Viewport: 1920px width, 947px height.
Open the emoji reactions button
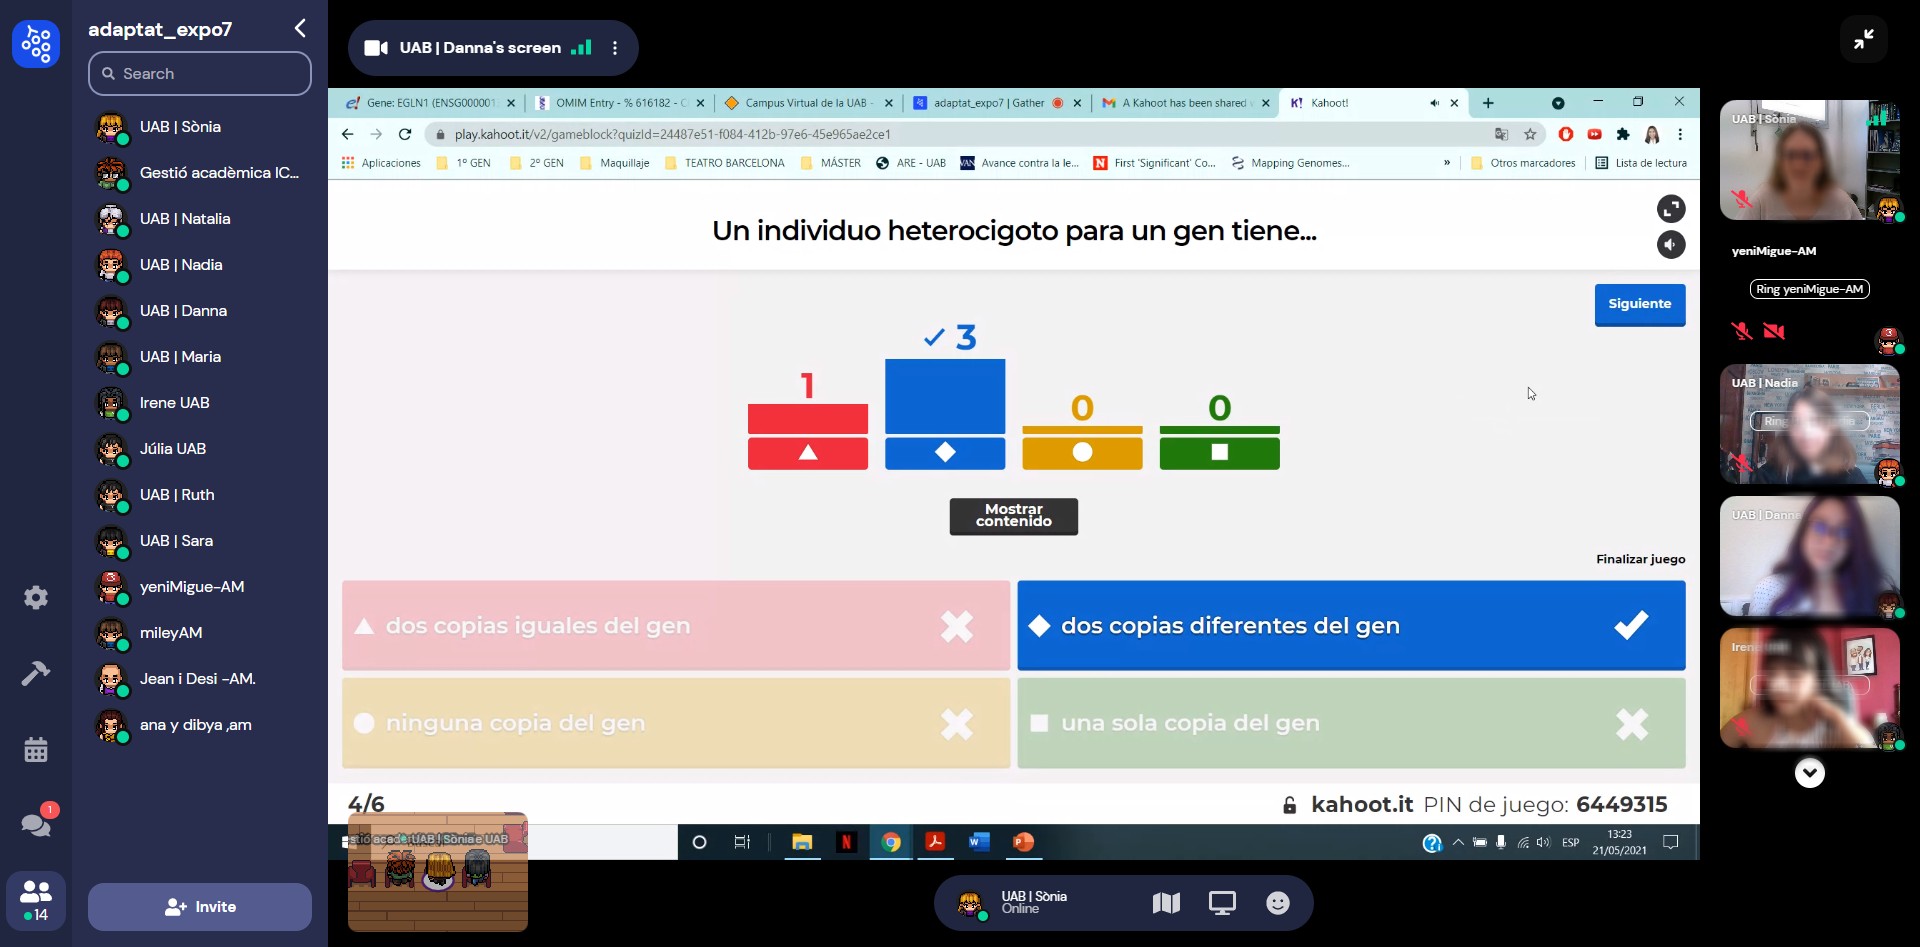click(1278, 903)
